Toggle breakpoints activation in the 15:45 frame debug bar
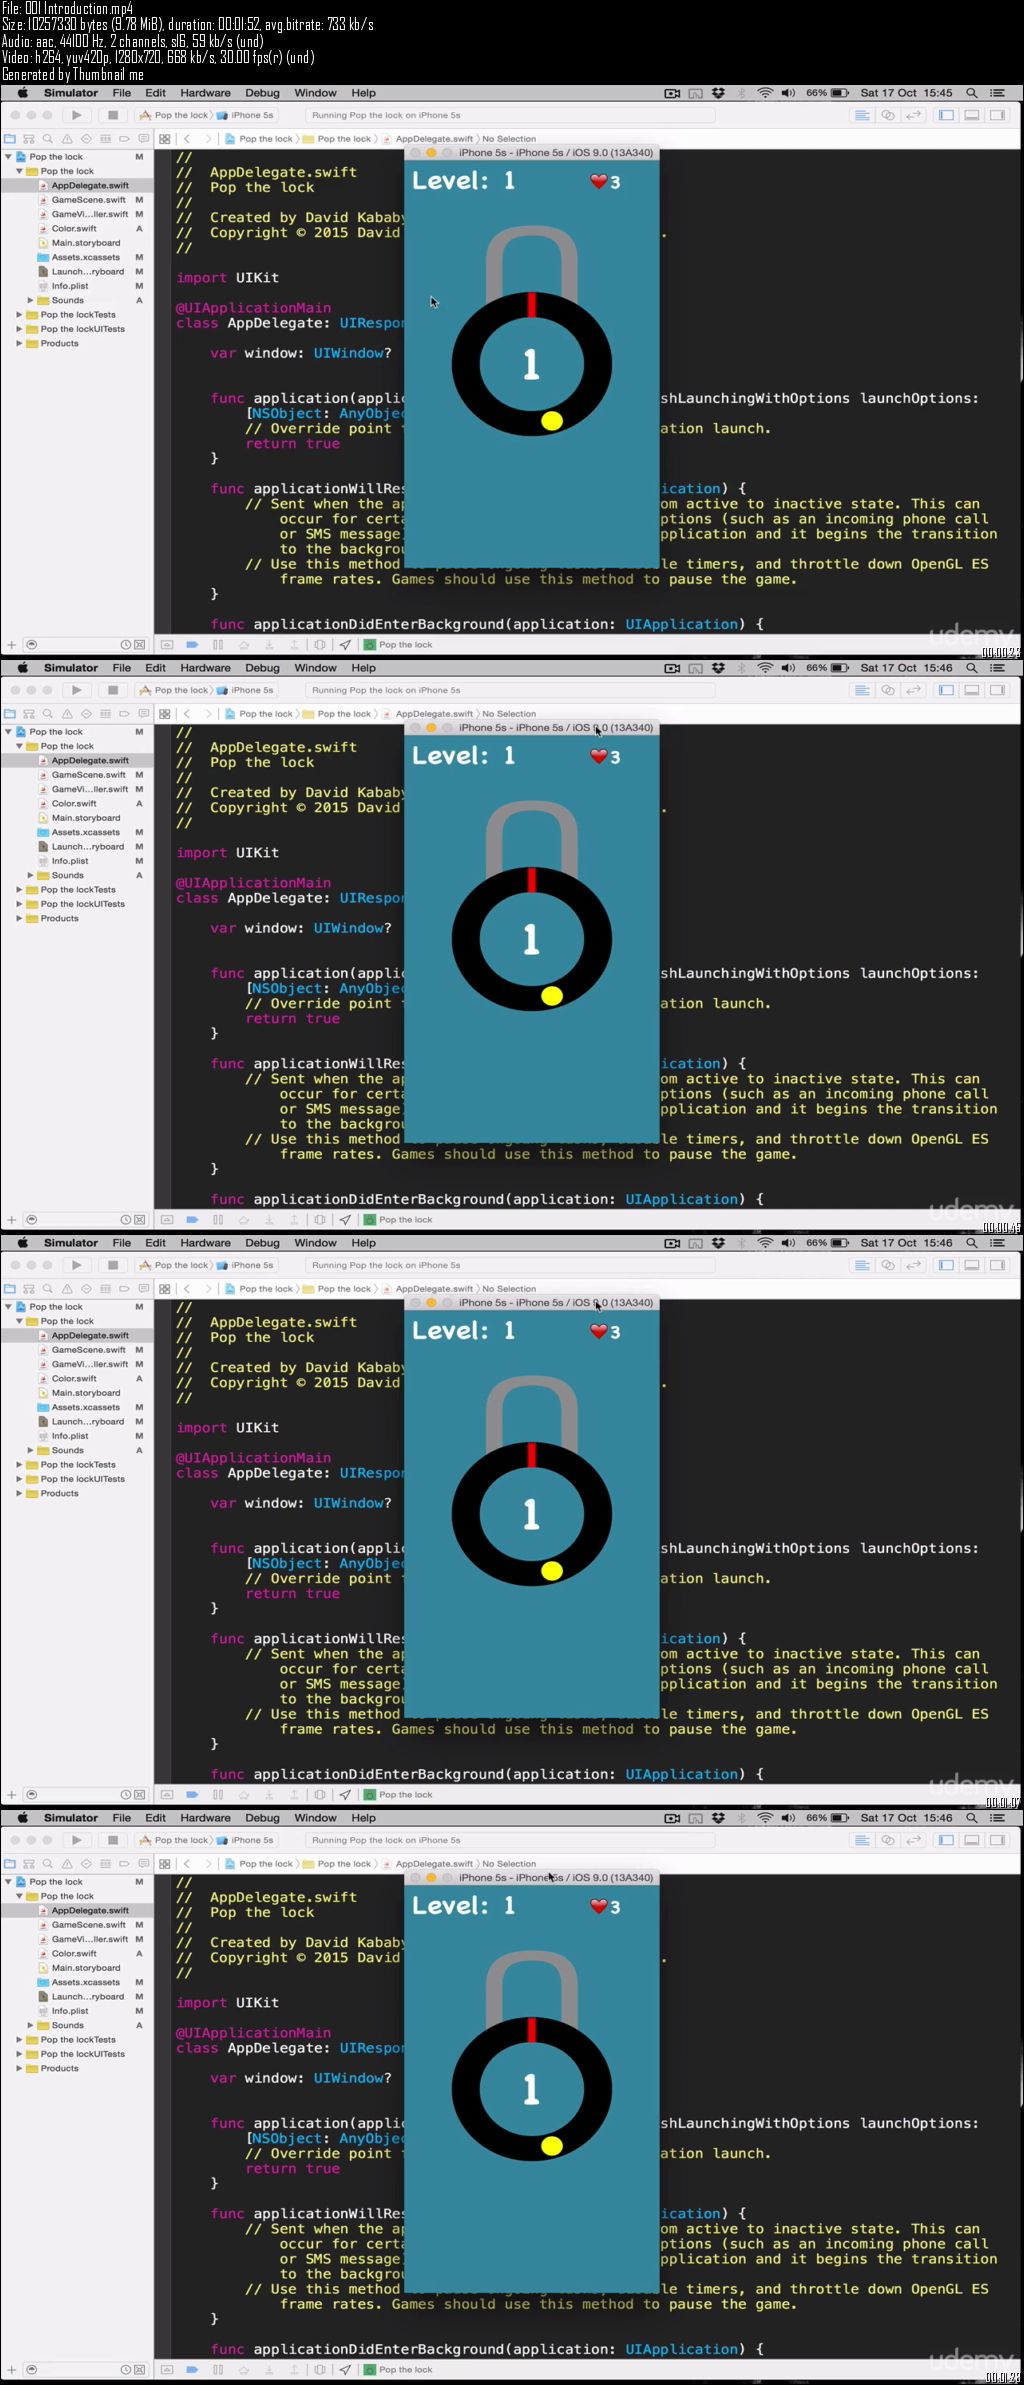Screen dimensions: 1024x2385 pos(192,645)
